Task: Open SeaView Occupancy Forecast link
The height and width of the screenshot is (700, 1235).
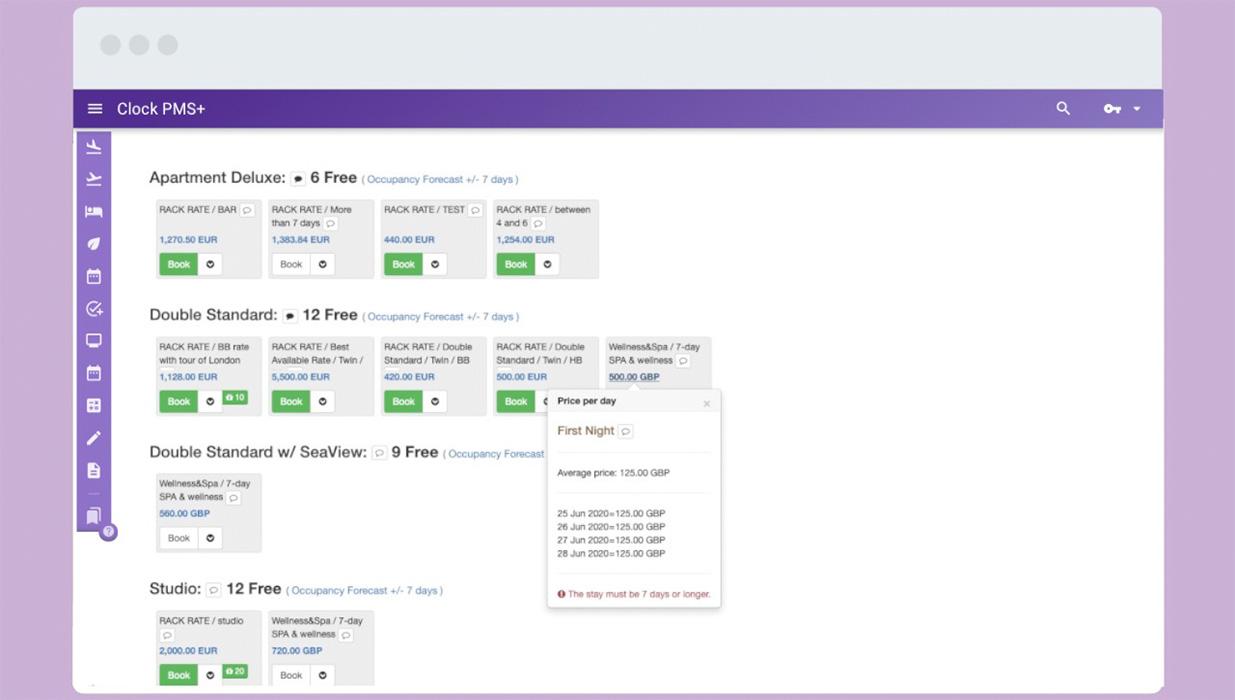Action: pos(496,454)
